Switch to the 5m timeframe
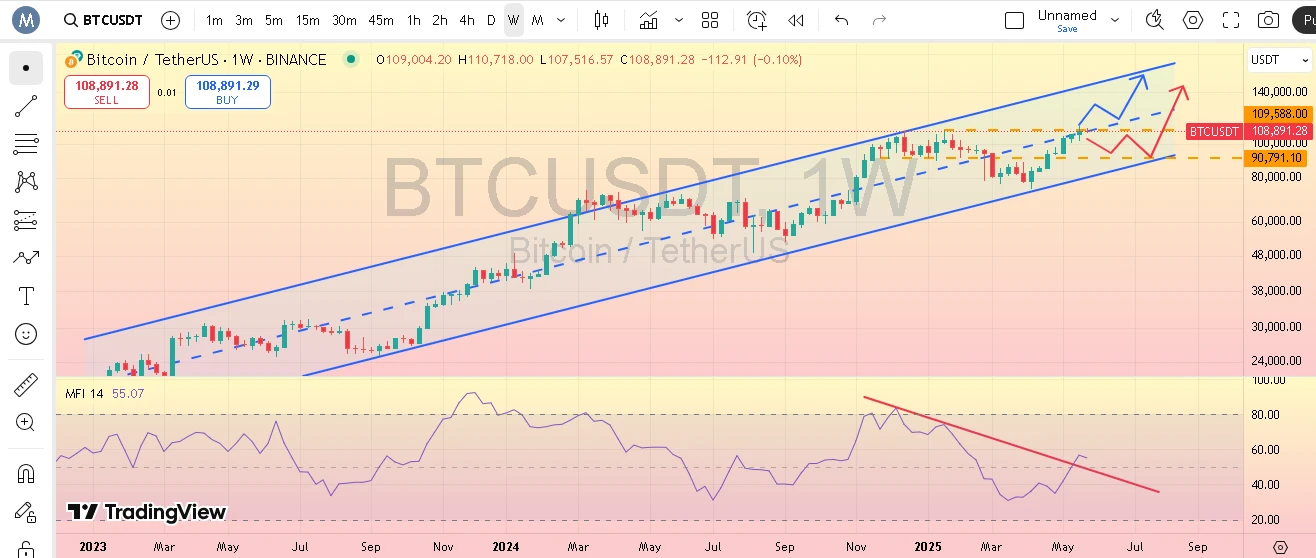This screenshot has width=1316, height=558. (274, 20)
